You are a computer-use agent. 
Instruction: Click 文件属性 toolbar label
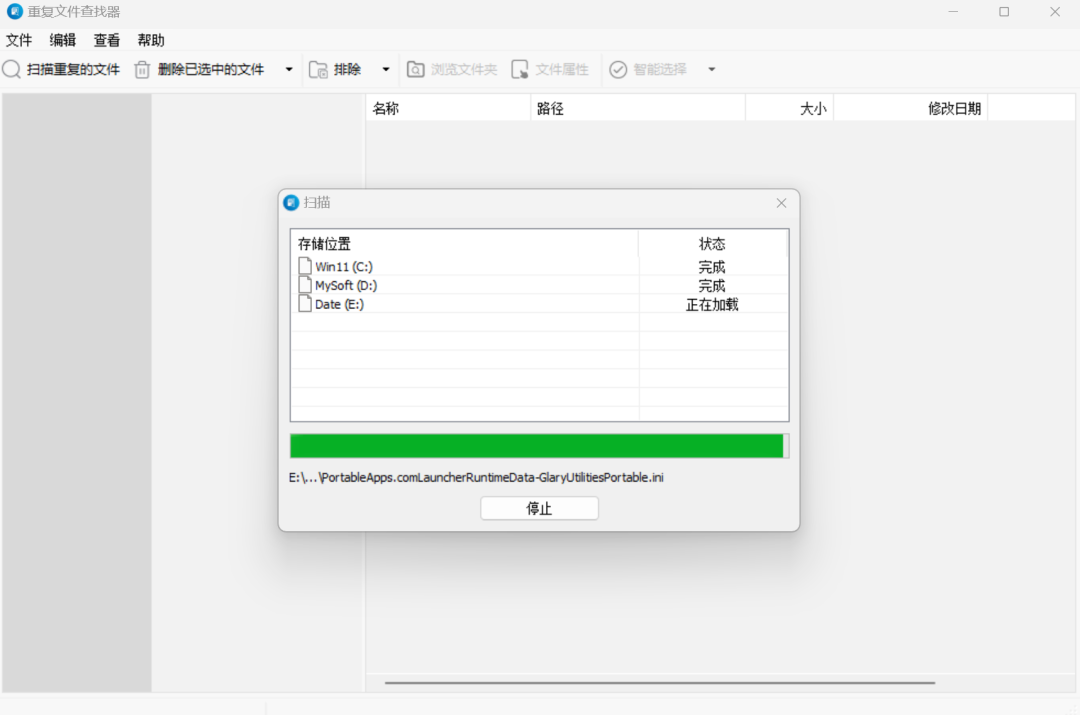562,70
